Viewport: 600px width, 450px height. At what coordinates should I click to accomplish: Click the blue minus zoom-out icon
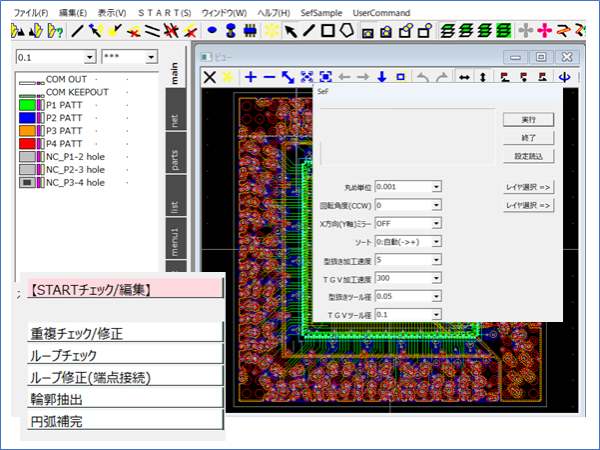[x=269, y=77]
